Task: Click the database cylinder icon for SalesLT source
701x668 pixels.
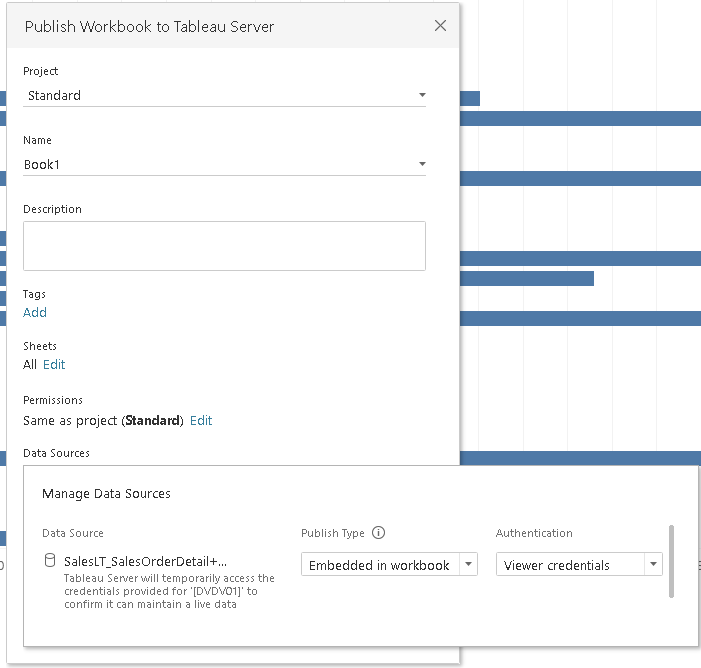Action: pyautogui.click(x=50, y=561)
